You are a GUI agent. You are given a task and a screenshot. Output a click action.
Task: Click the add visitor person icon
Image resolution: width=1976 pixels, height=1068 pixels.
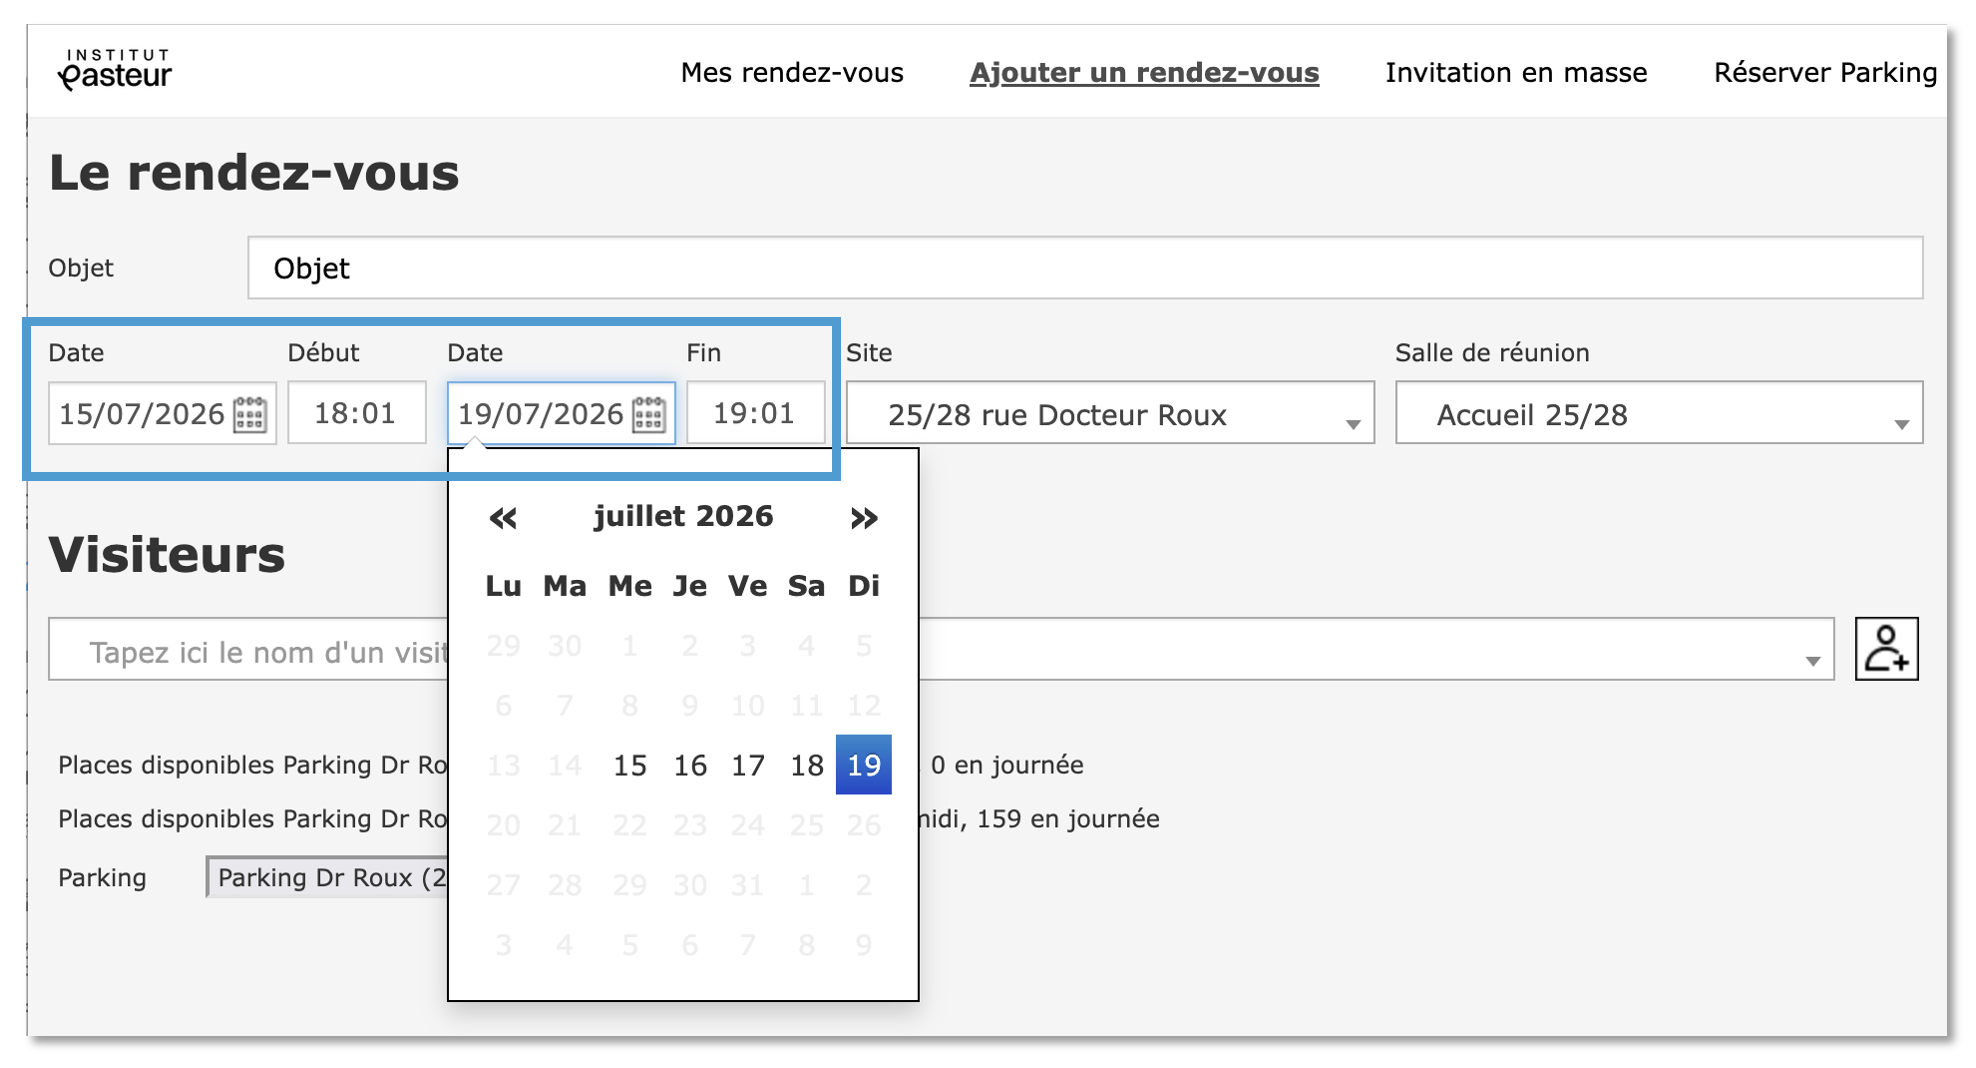coord(1886,649)
